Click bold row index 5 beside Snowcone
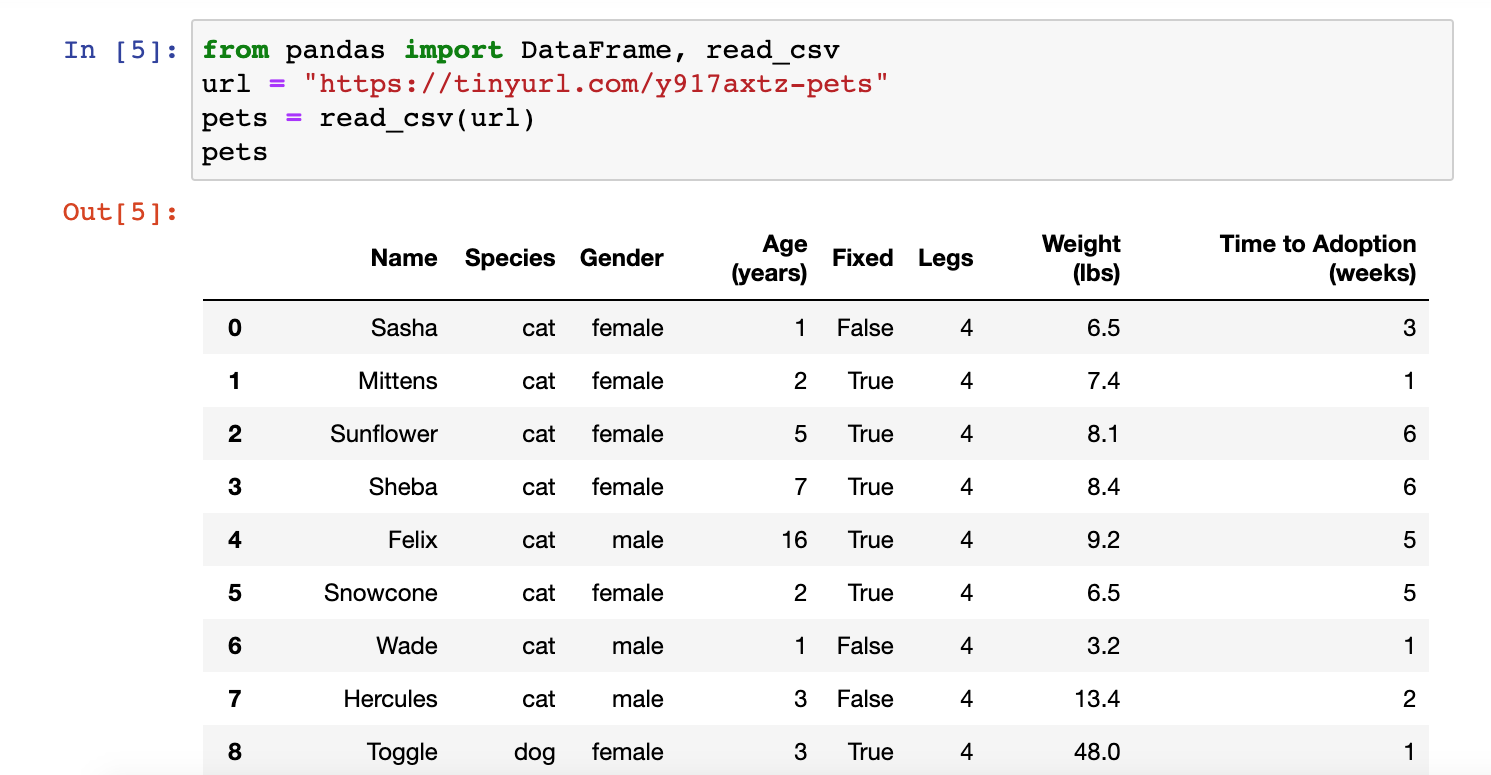Viewport: 1491px width, 775px height. (235, 593)
